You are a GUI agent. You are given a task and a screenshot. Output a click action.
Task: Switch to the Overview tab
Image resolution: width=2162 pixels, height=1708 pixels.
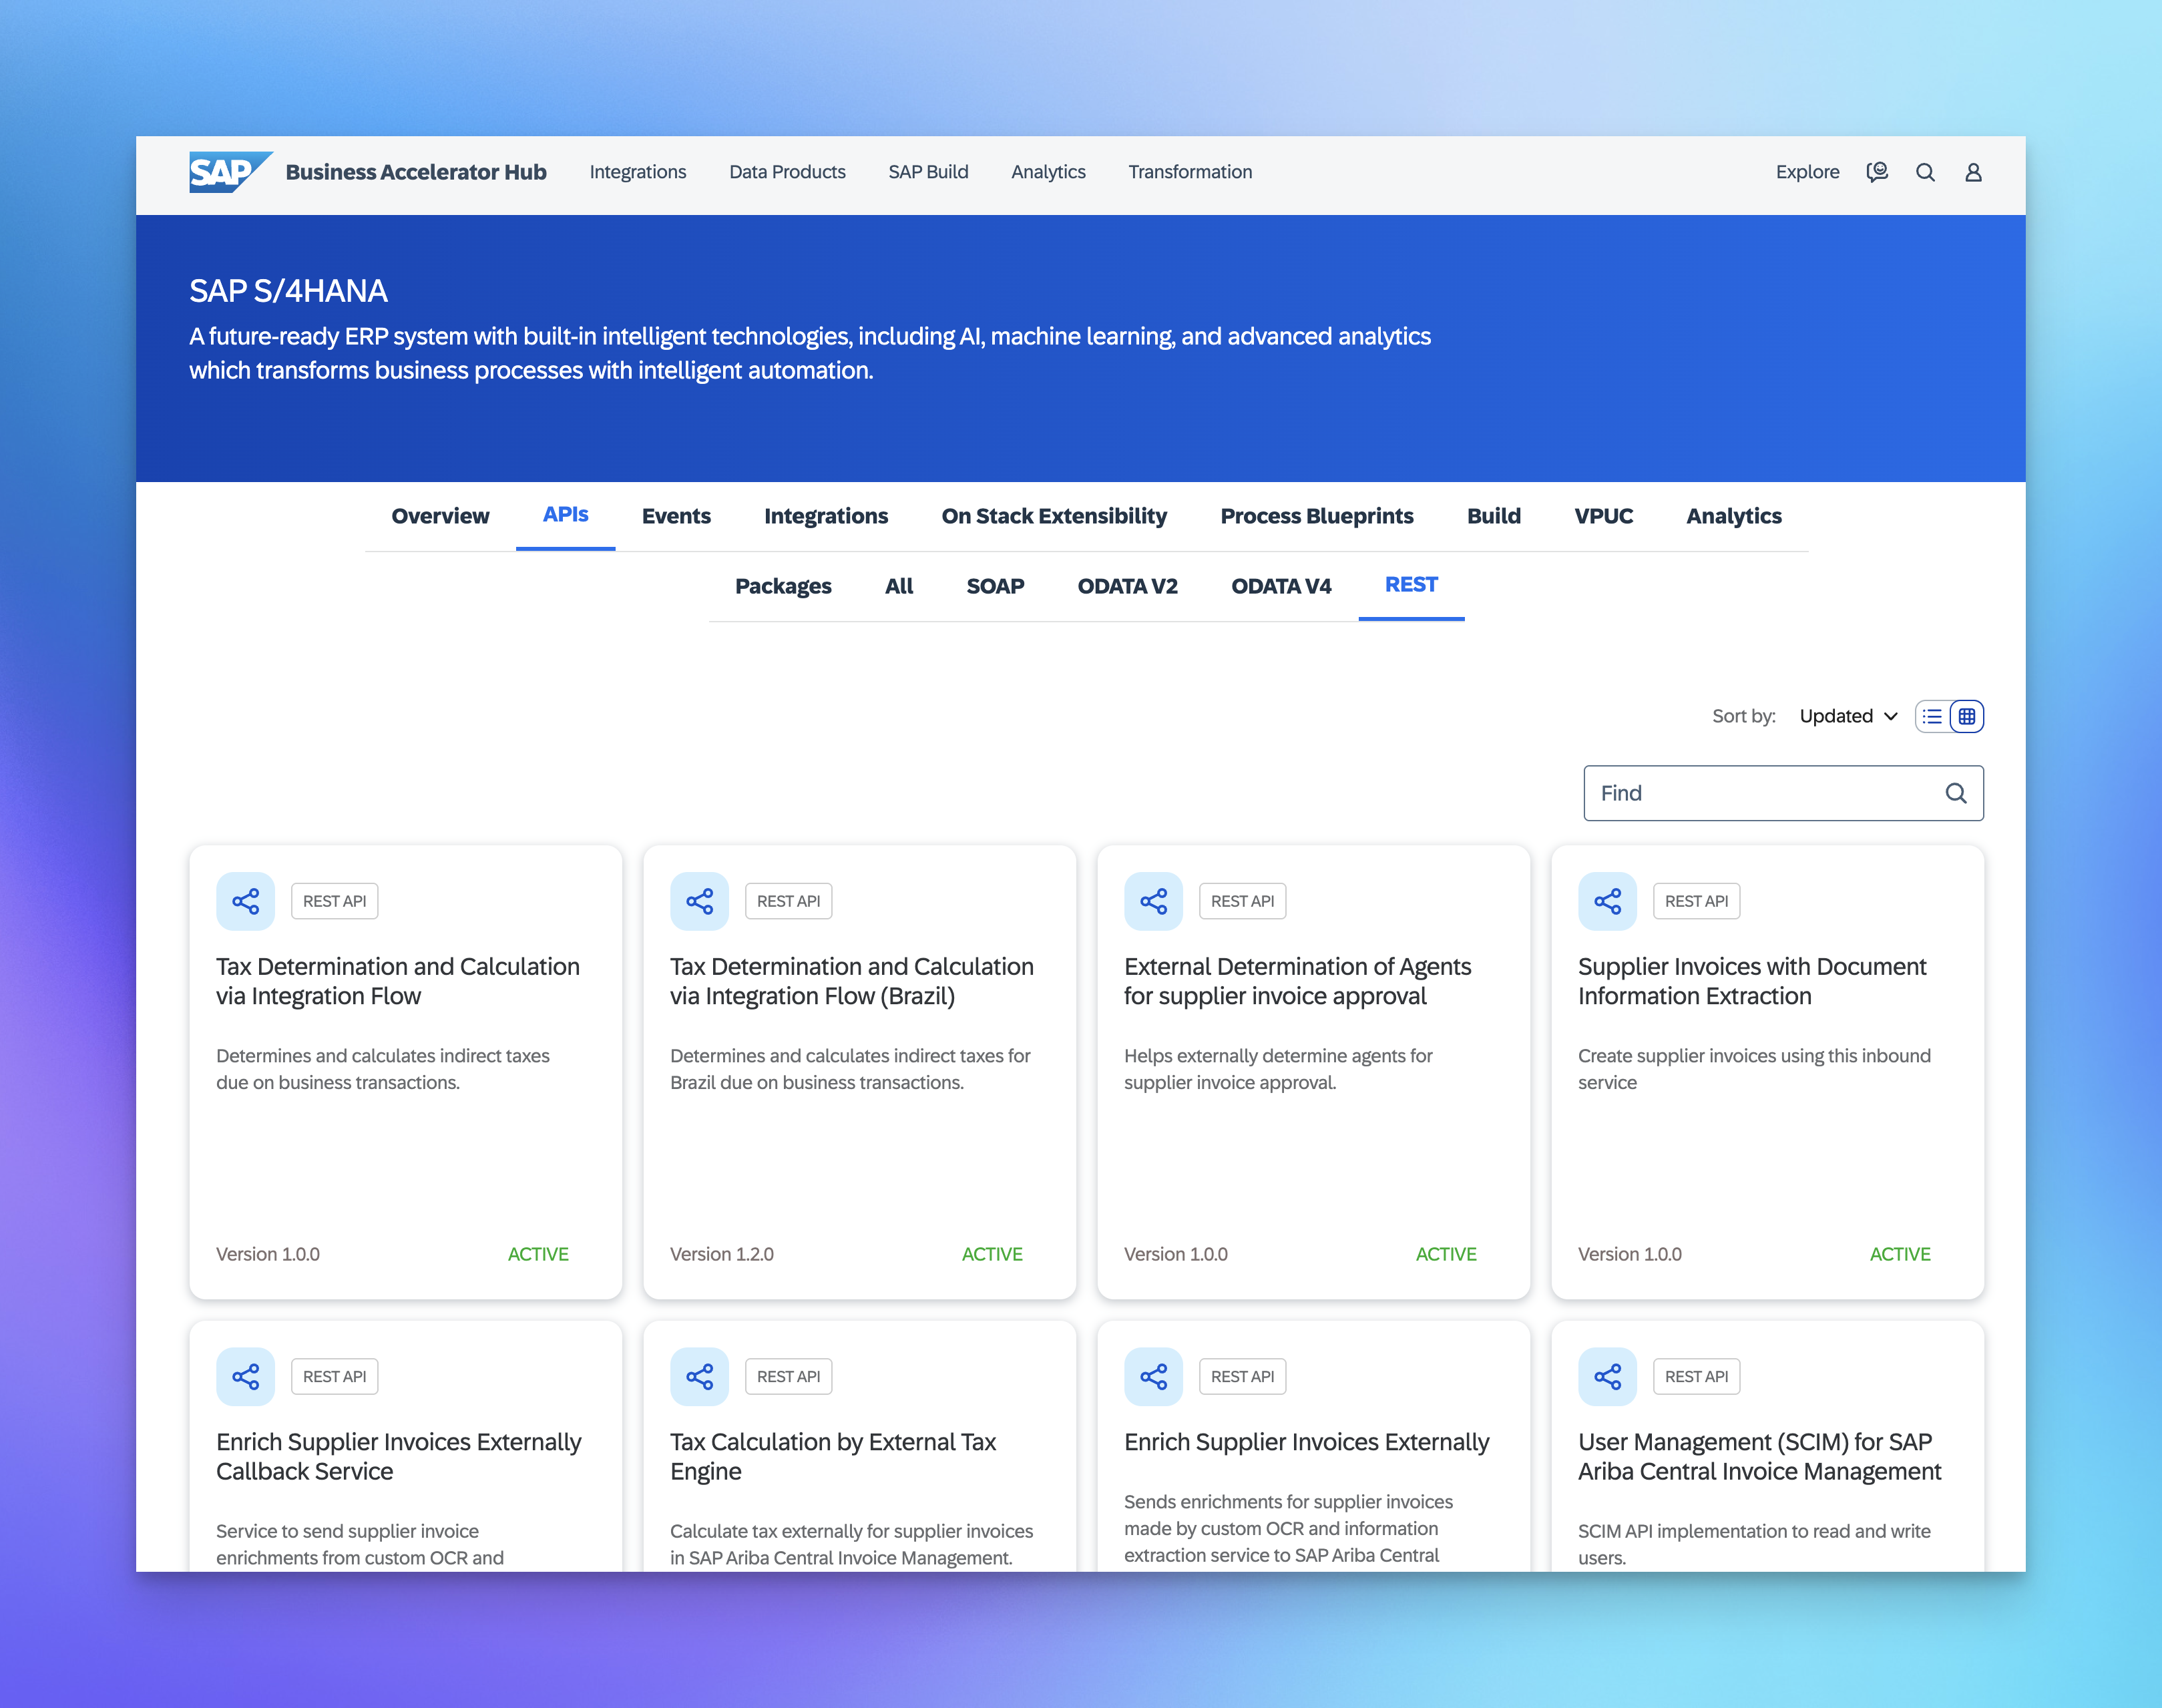pos(440,516)
